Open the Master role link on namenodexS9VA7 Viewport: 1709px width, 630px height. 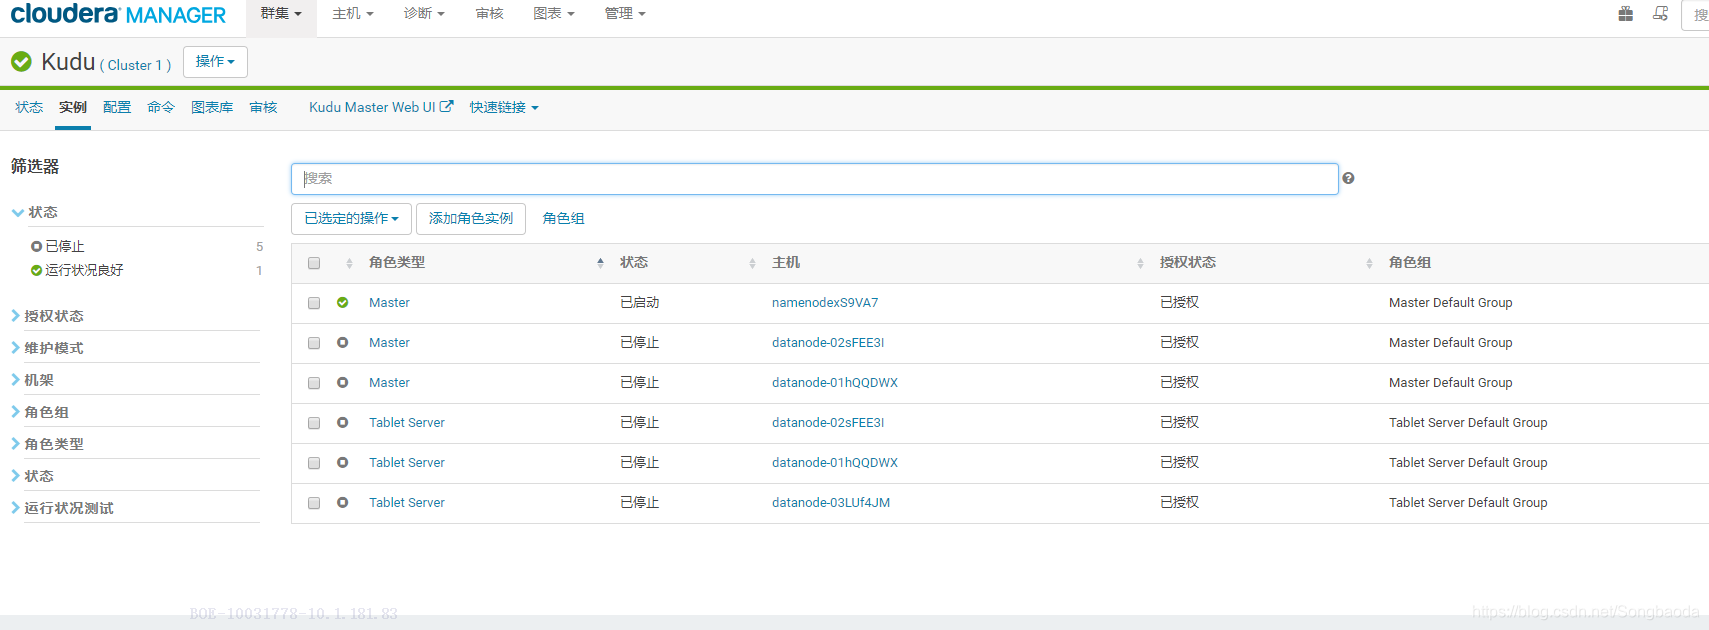389,302
